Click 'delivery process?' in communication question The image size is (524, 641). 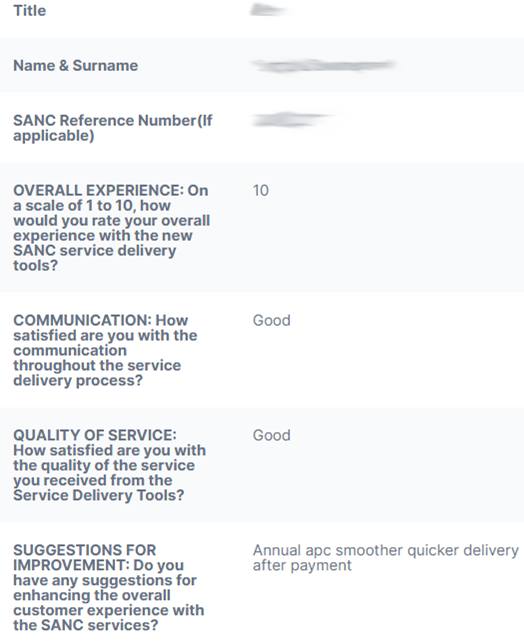pyautogui.click(x=78, y=381)
